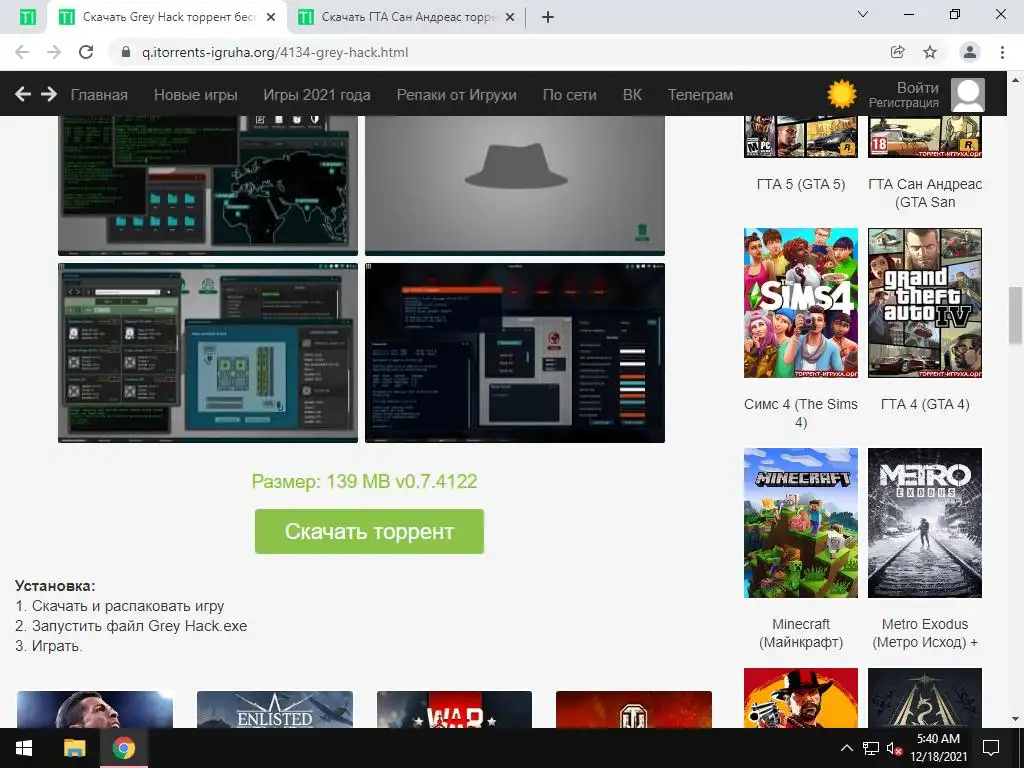
Task: Click the browser forward arrow
Action: coord(54,52)
